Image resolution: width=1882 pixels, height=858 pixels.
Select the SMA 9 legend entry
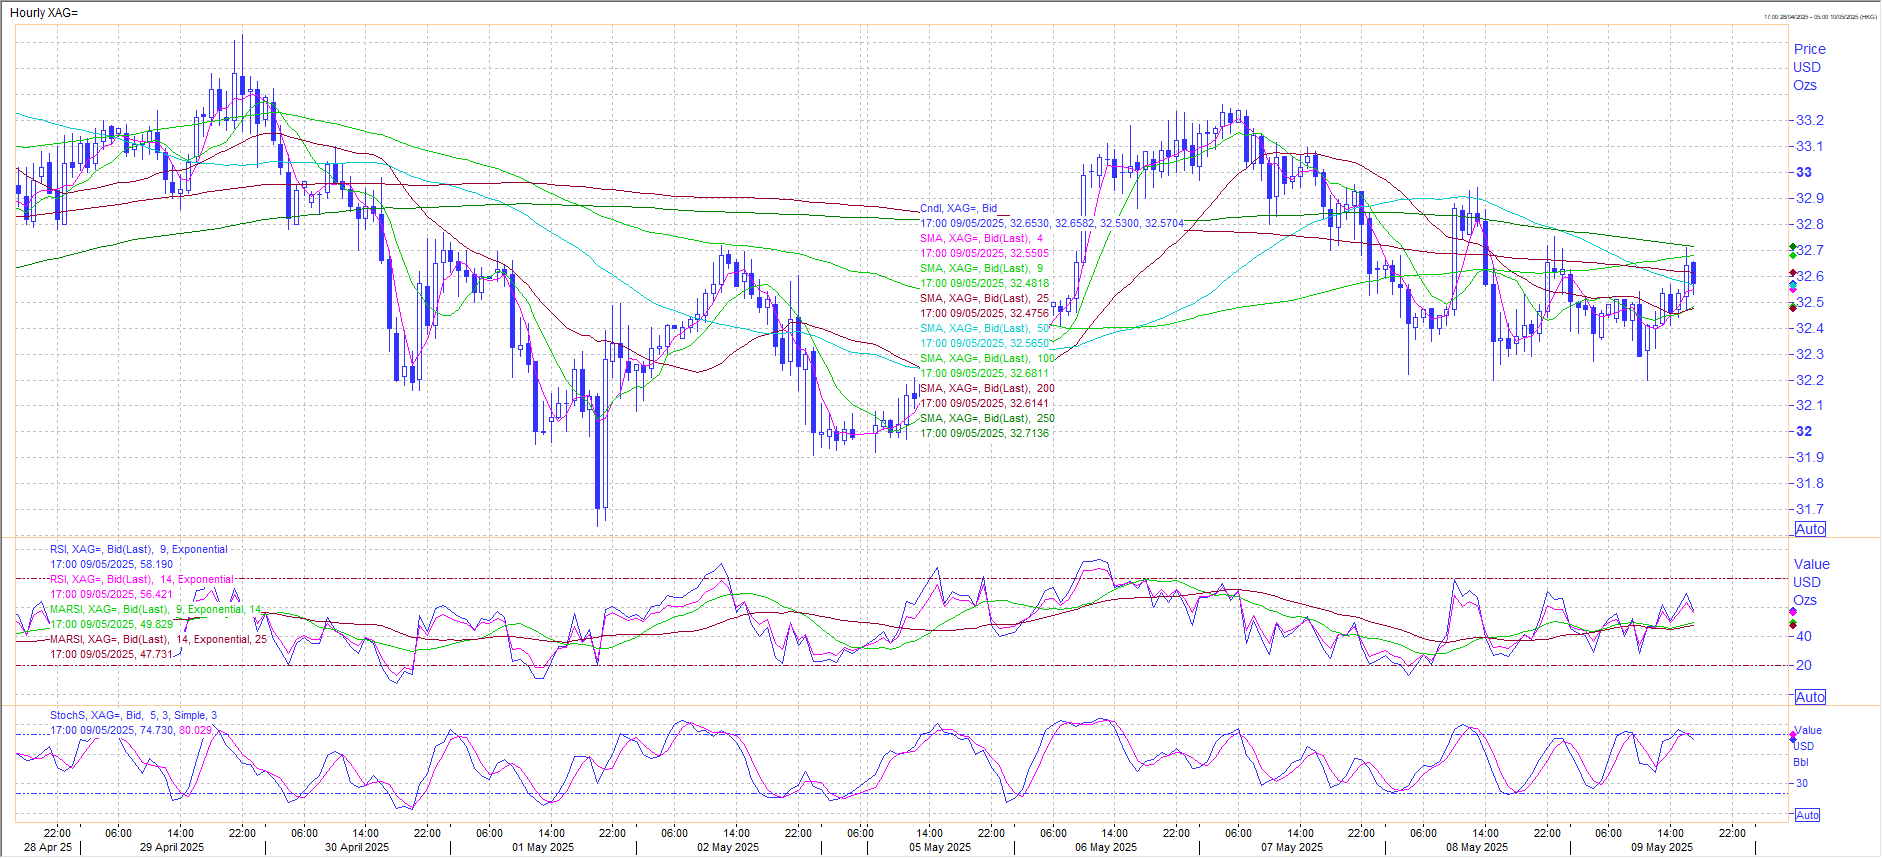[981, 268]
